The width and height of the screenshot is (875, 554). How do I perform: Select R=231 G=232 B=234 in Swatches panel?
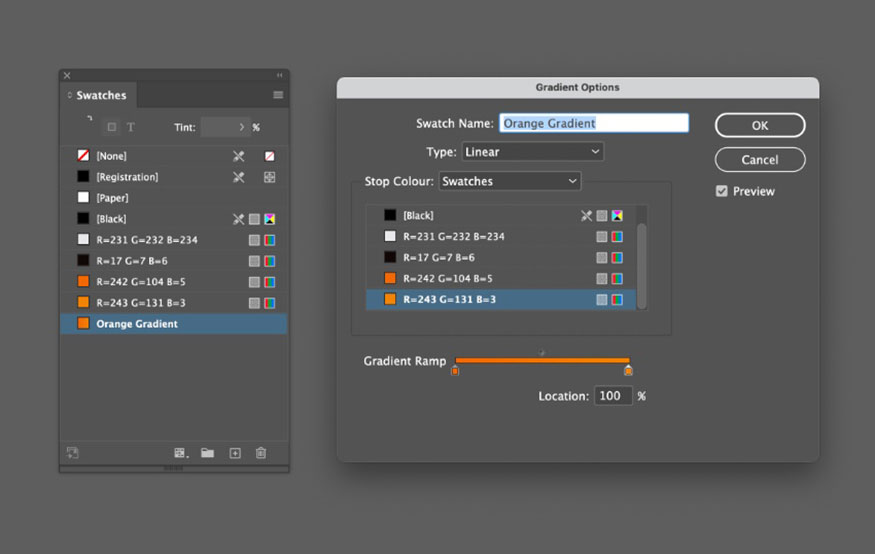174,240
